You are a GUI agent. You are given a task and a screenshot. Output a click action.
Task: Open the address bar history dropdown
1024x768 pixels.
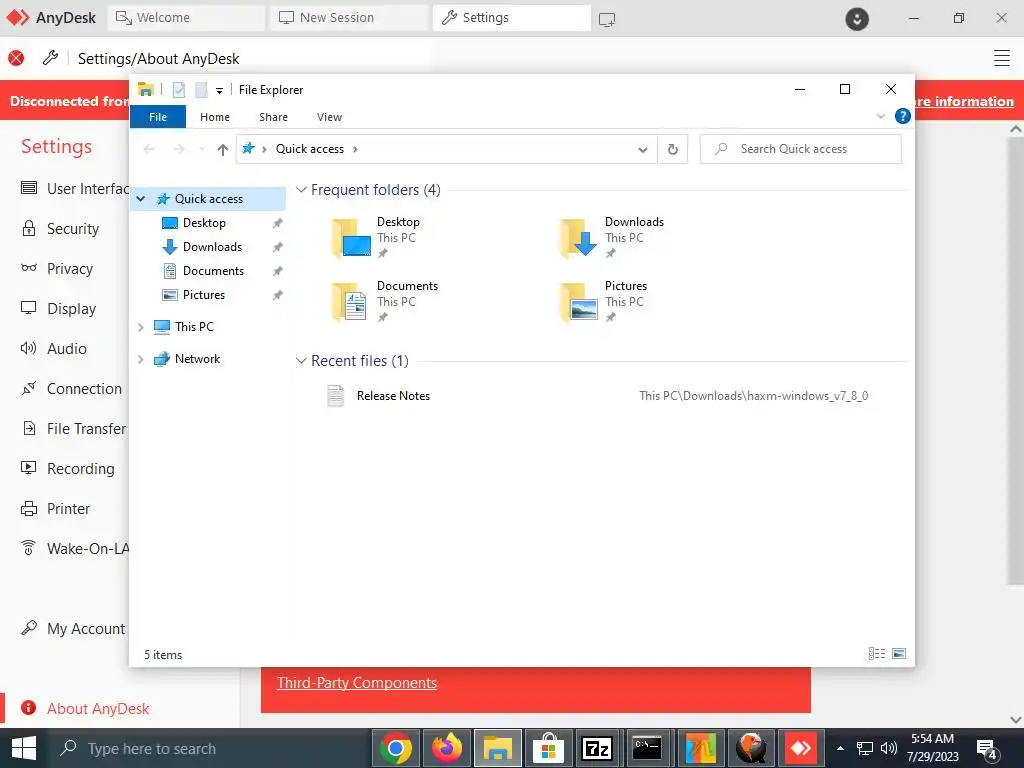point(643,150)
